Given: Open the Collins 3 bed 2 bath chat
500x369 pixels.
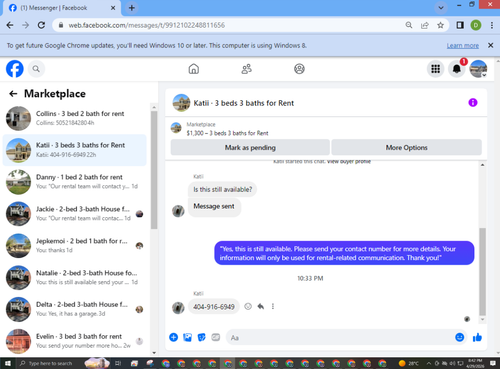Looking at the screenshot, I should 75,118.
